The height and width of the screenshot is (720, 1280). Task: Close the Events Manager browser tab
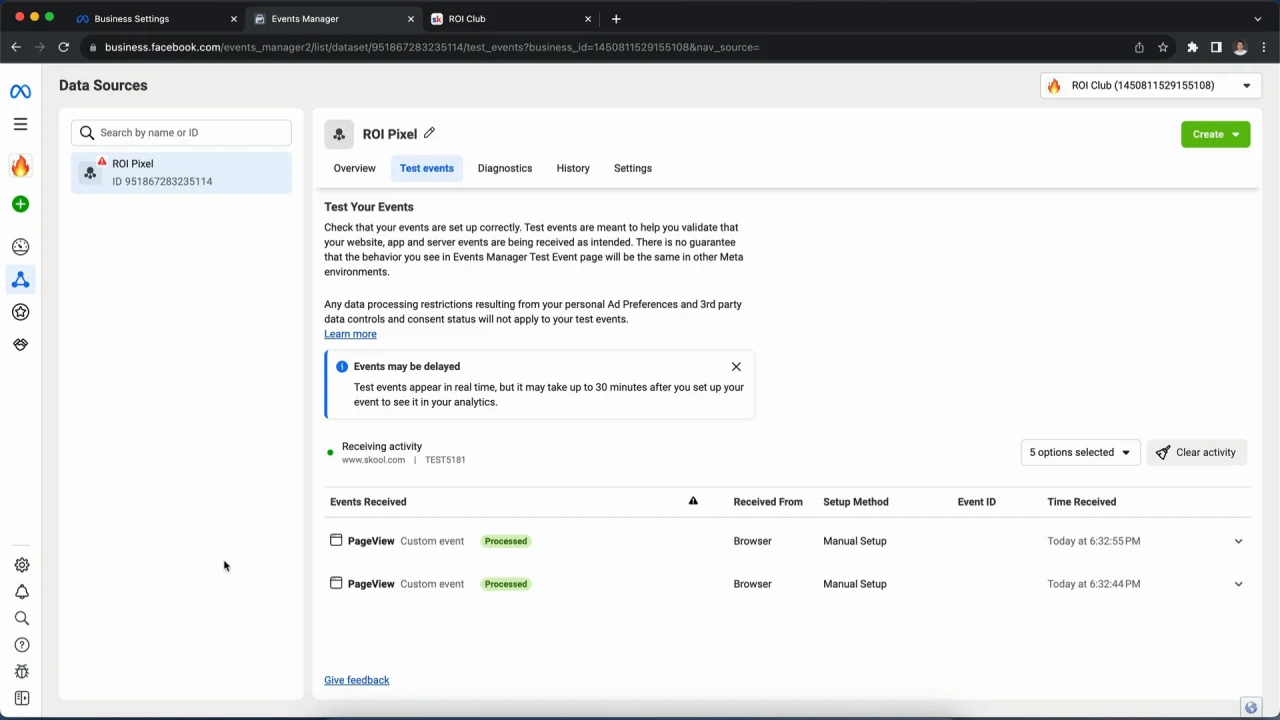pos(411,19)
